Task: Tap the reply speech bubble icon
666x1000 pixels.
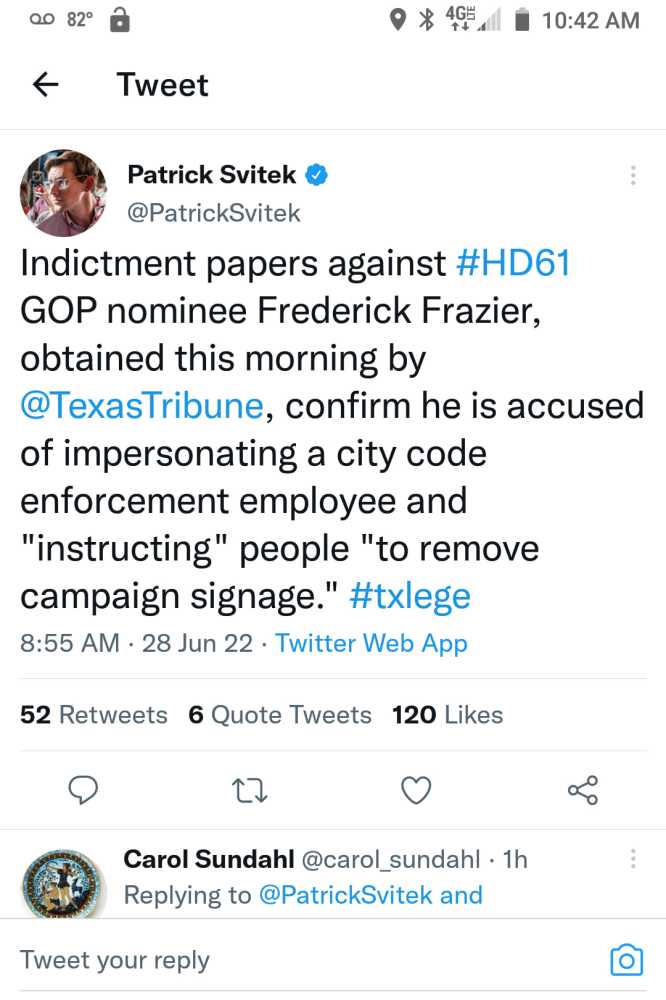Action: point(83,791)
